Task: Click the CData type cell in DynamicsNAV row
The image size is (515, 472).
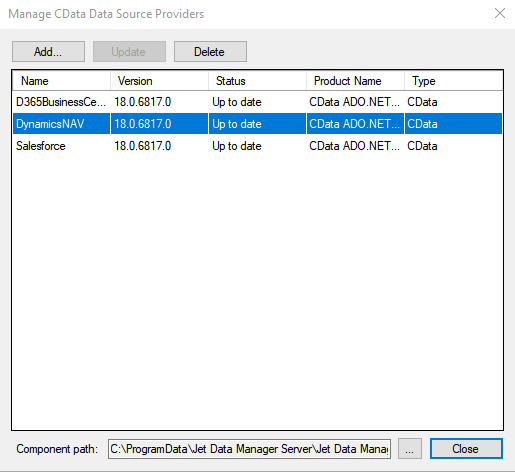Action: point(422,124)
